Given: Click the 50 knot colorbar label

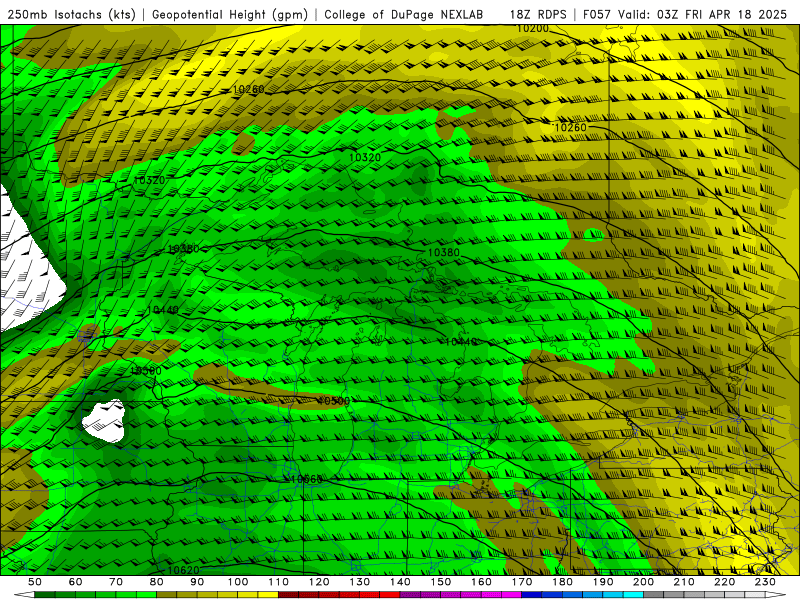Looking at the screenshot, I should tap(35, 582).
